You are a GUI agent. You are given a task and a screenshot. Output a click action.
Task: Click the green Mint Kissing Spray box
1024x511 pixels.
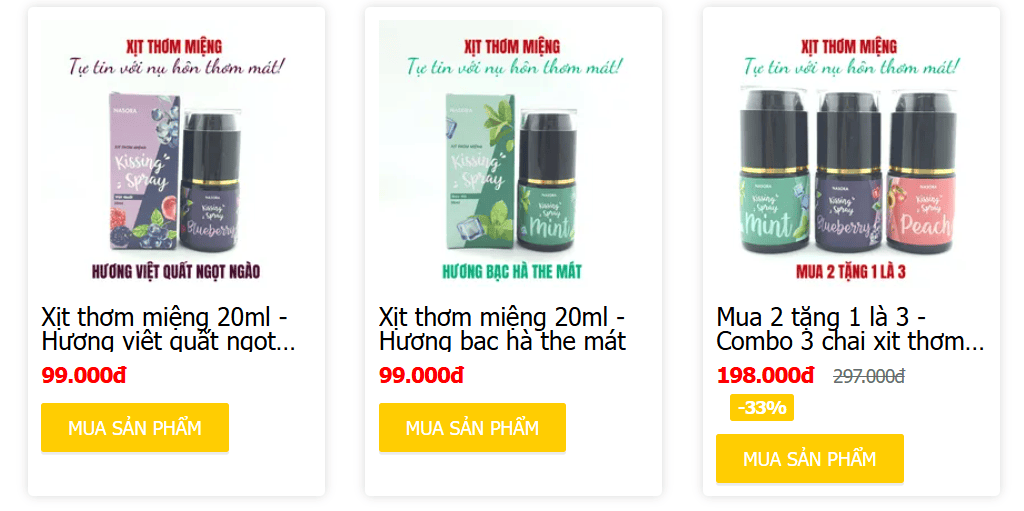pyautogui.click(x=481, y=171)
